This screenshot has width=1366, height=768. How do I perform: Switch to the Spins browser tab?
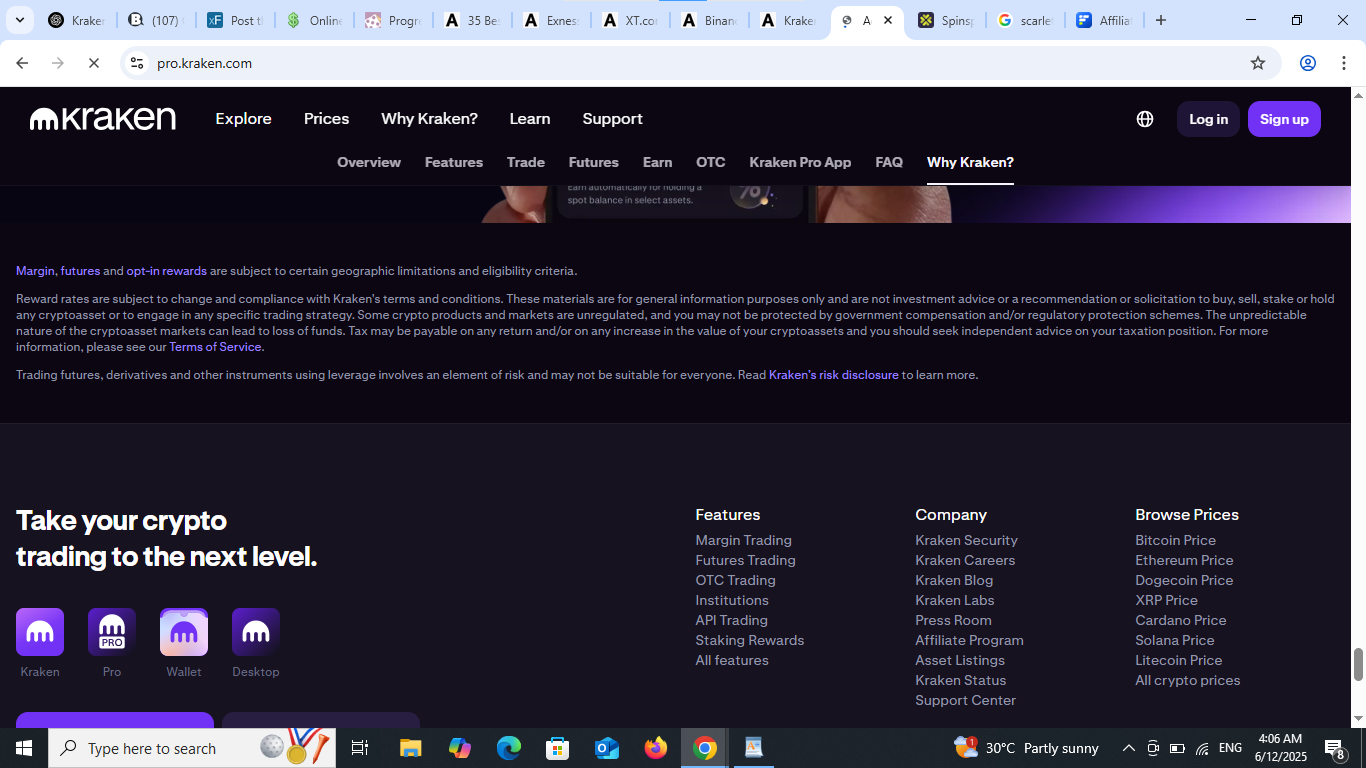[944, 20]
